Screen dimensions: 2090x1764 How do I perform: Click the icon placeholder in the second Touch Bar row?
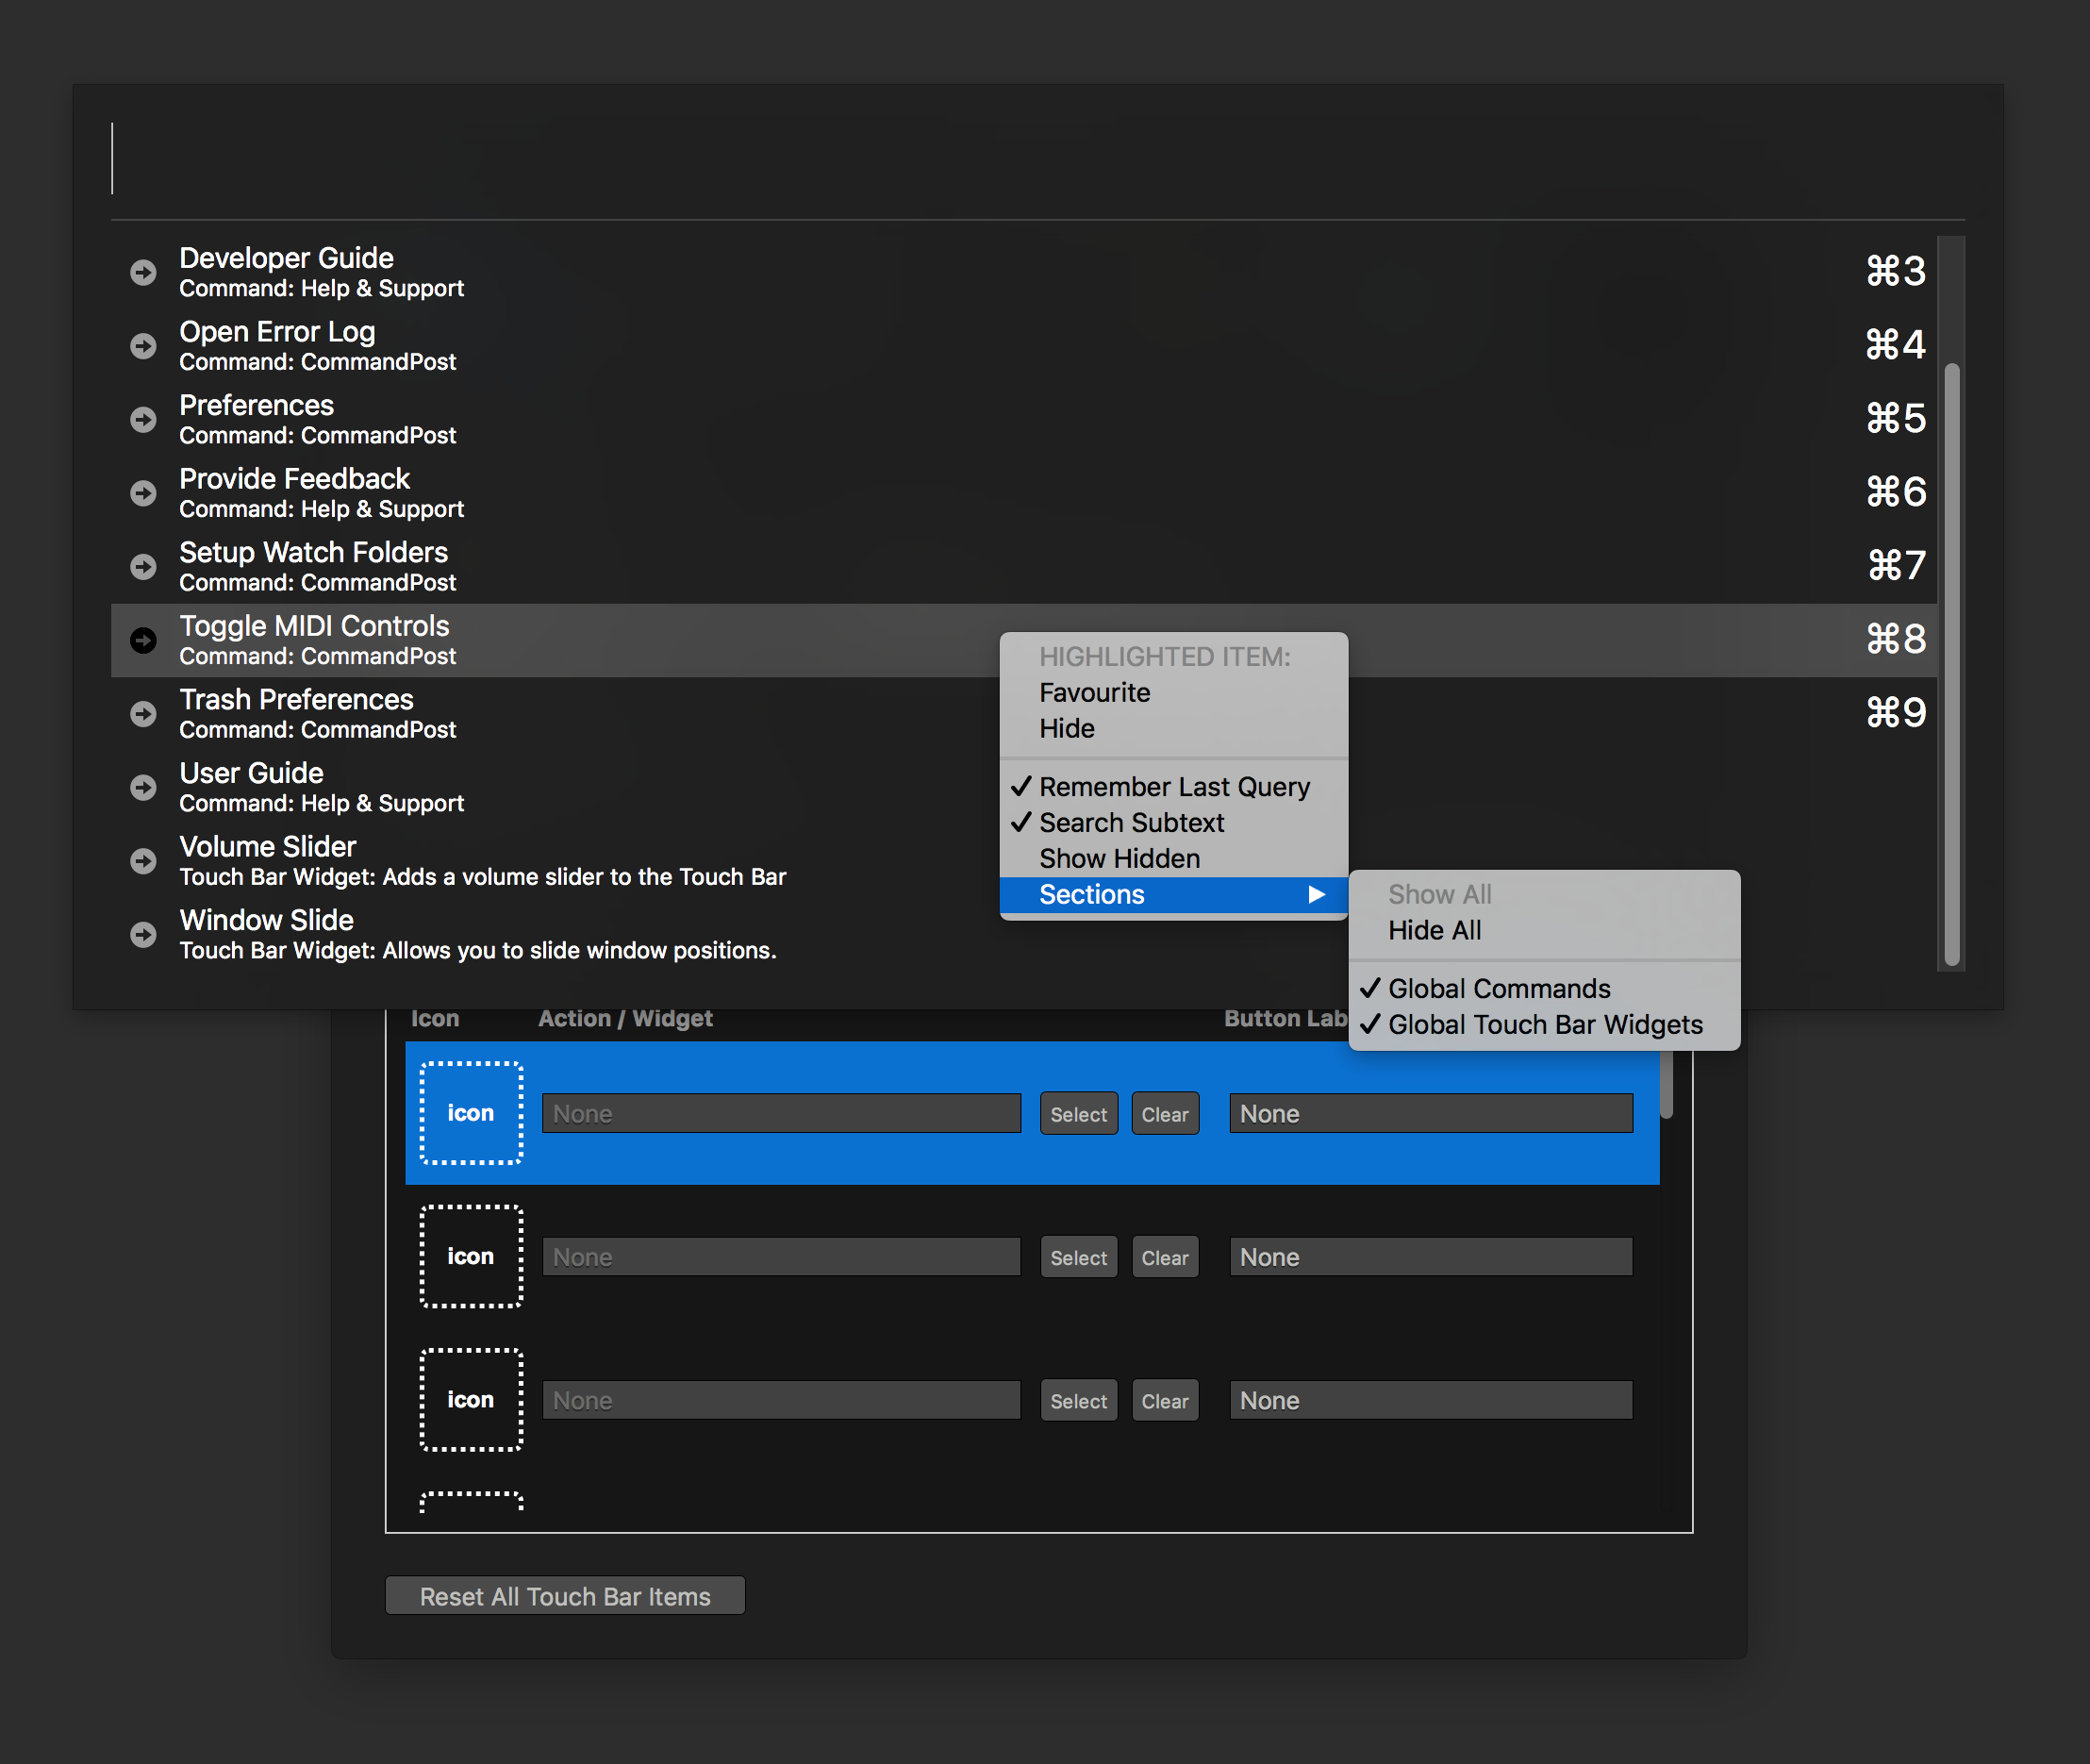(x=470, y=1256)
